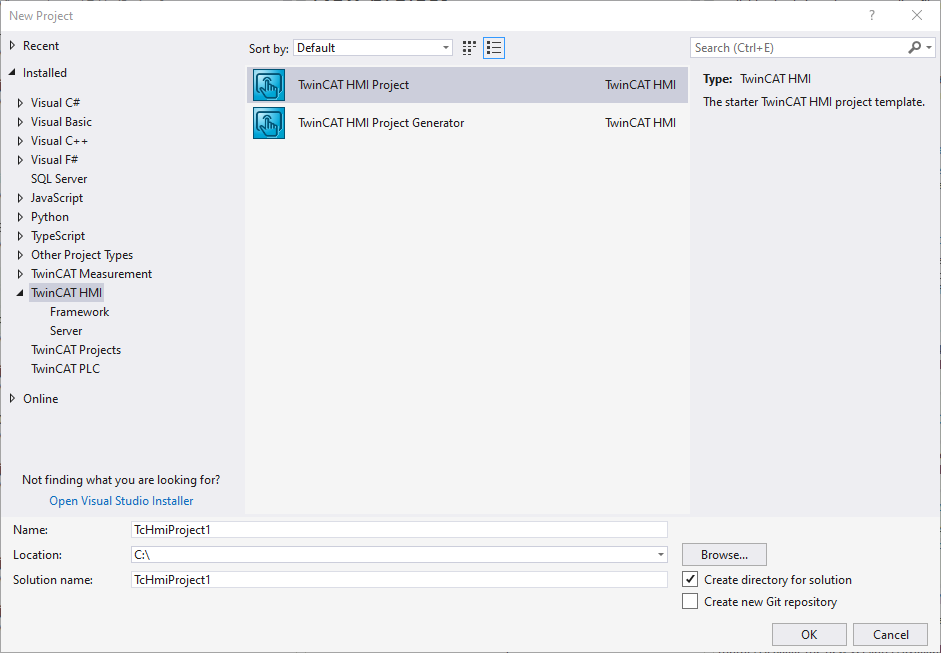Toggle Create directory for solution checkbox

(x=690, y=579)
